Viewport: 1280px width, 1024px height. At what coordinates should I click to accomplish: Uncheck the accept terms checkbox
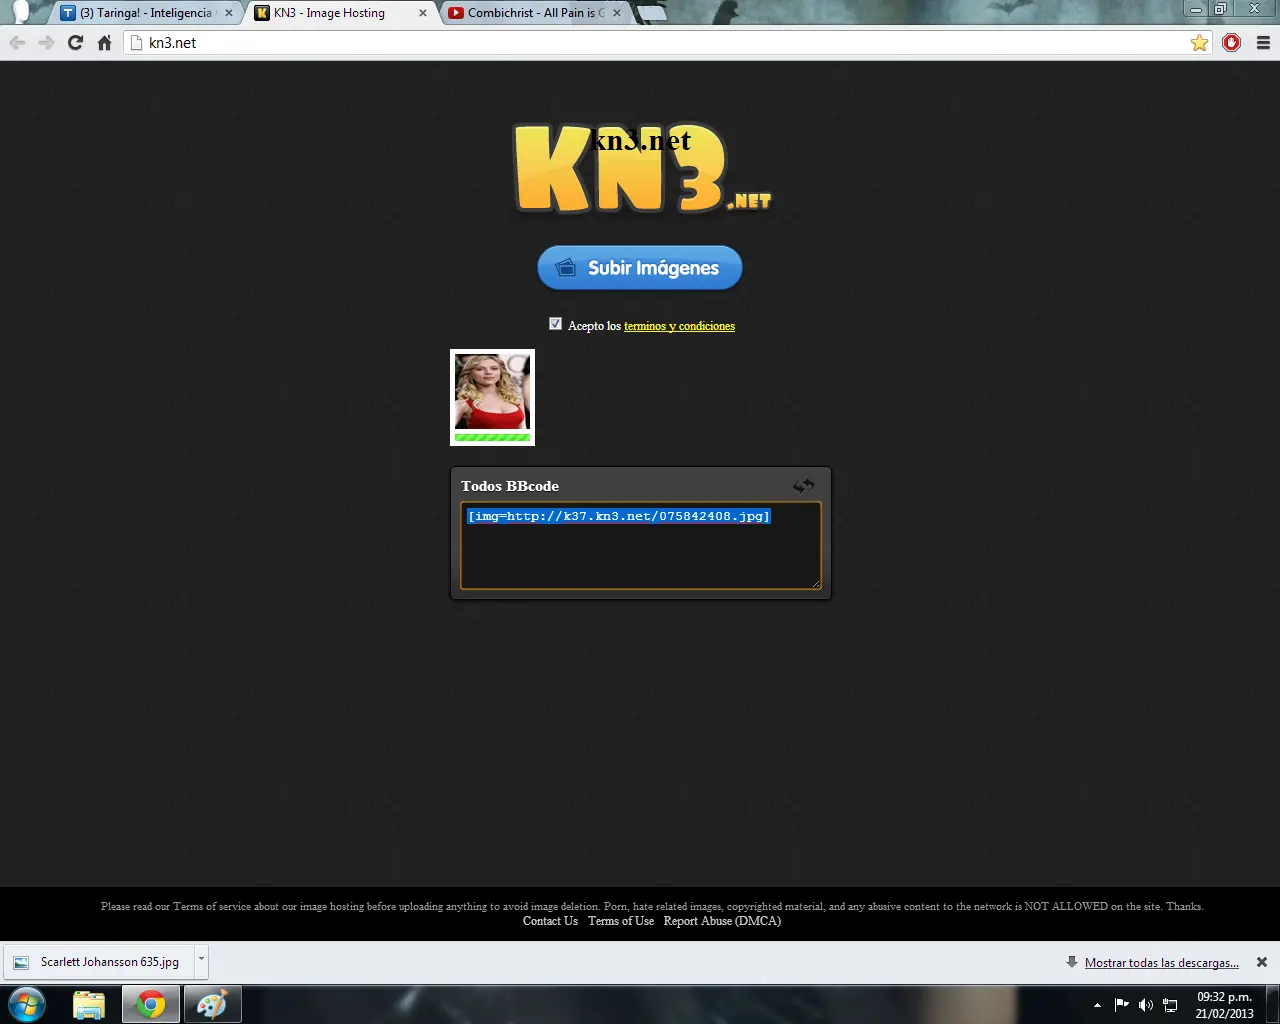point(556,324)
